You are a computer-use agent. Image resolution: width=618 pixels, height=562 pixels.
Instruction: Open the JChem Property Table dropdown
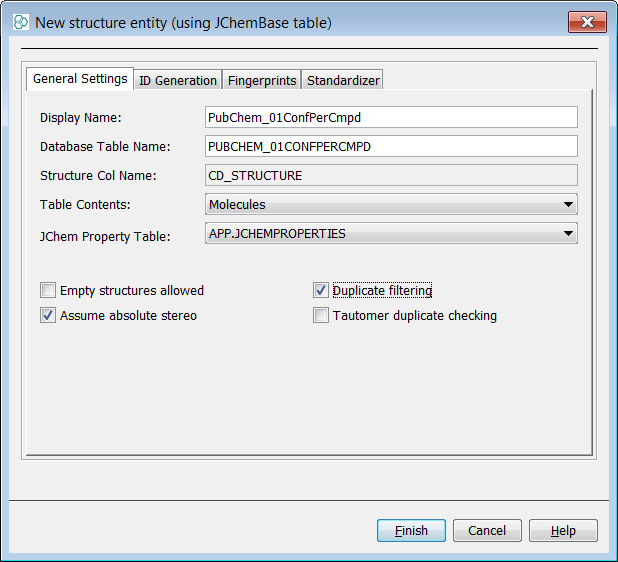click(x=390, y=234)
